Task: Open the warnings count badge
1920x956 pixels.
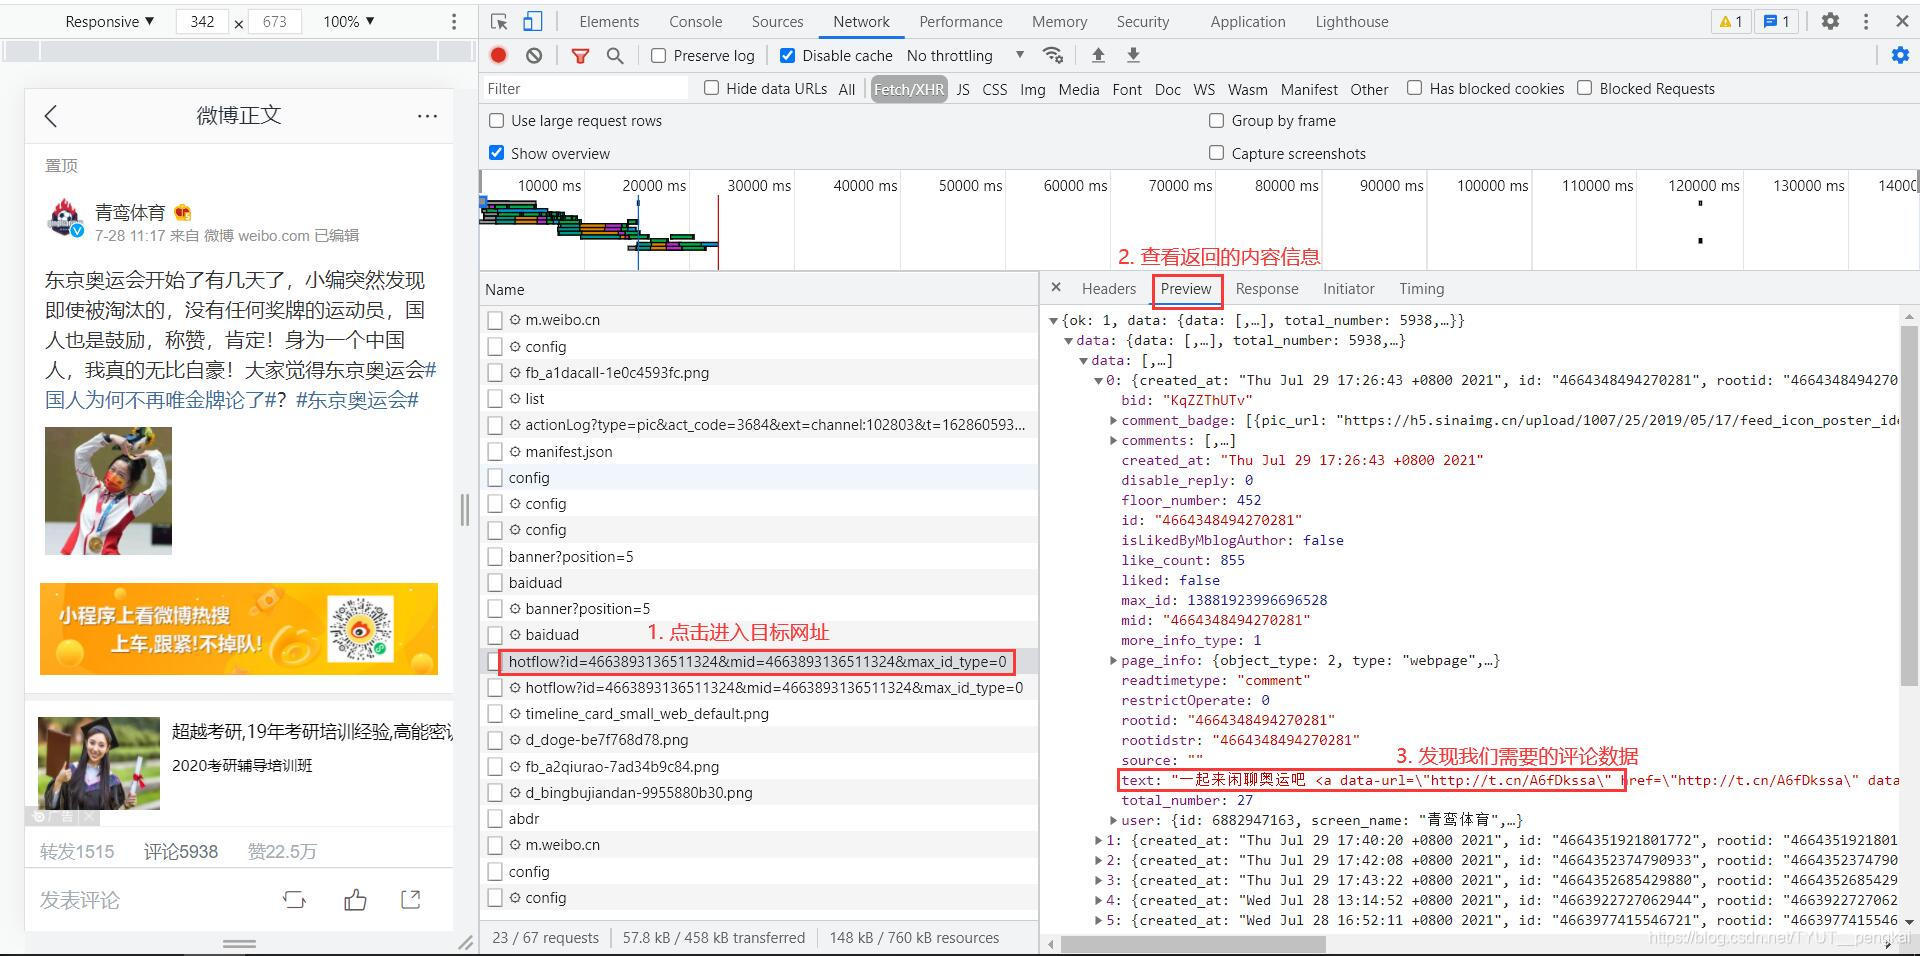Action: [x=1731, y=21]
